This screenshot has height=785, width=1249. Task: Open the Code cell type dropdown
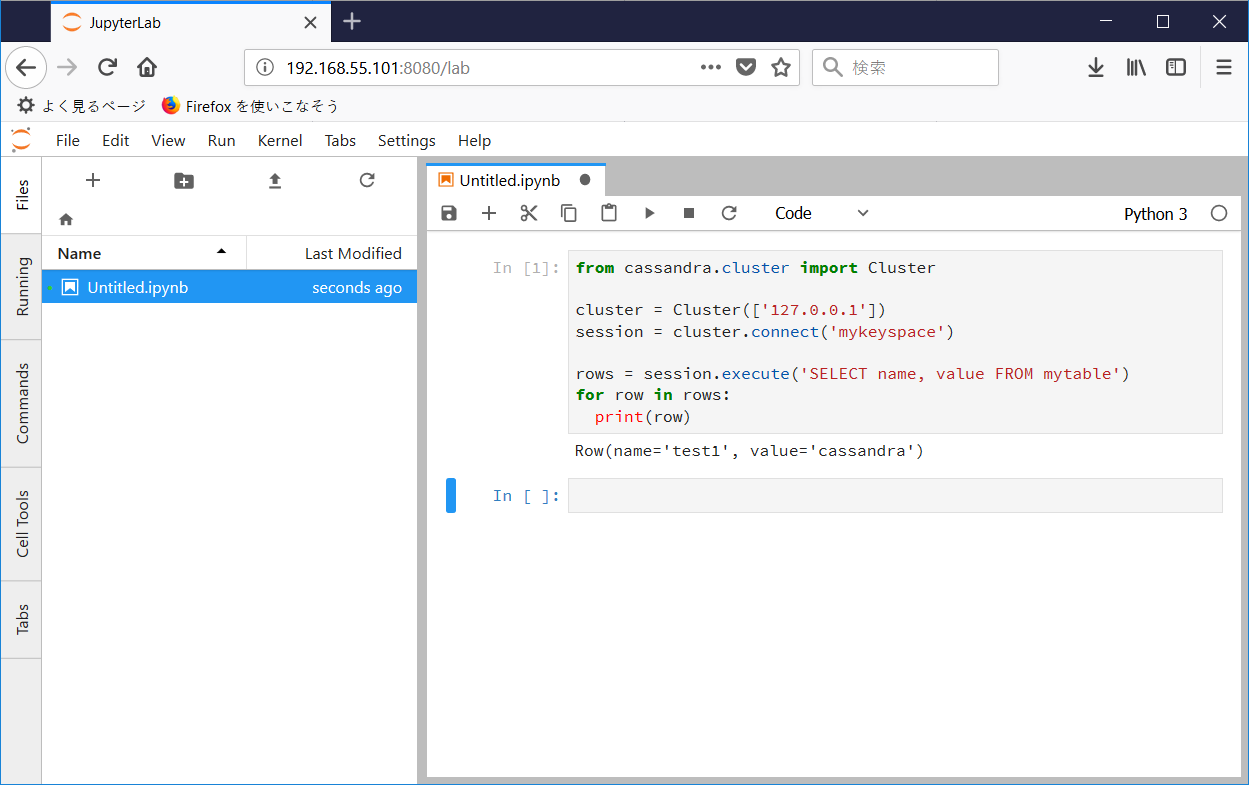click(x=820, y=213)
